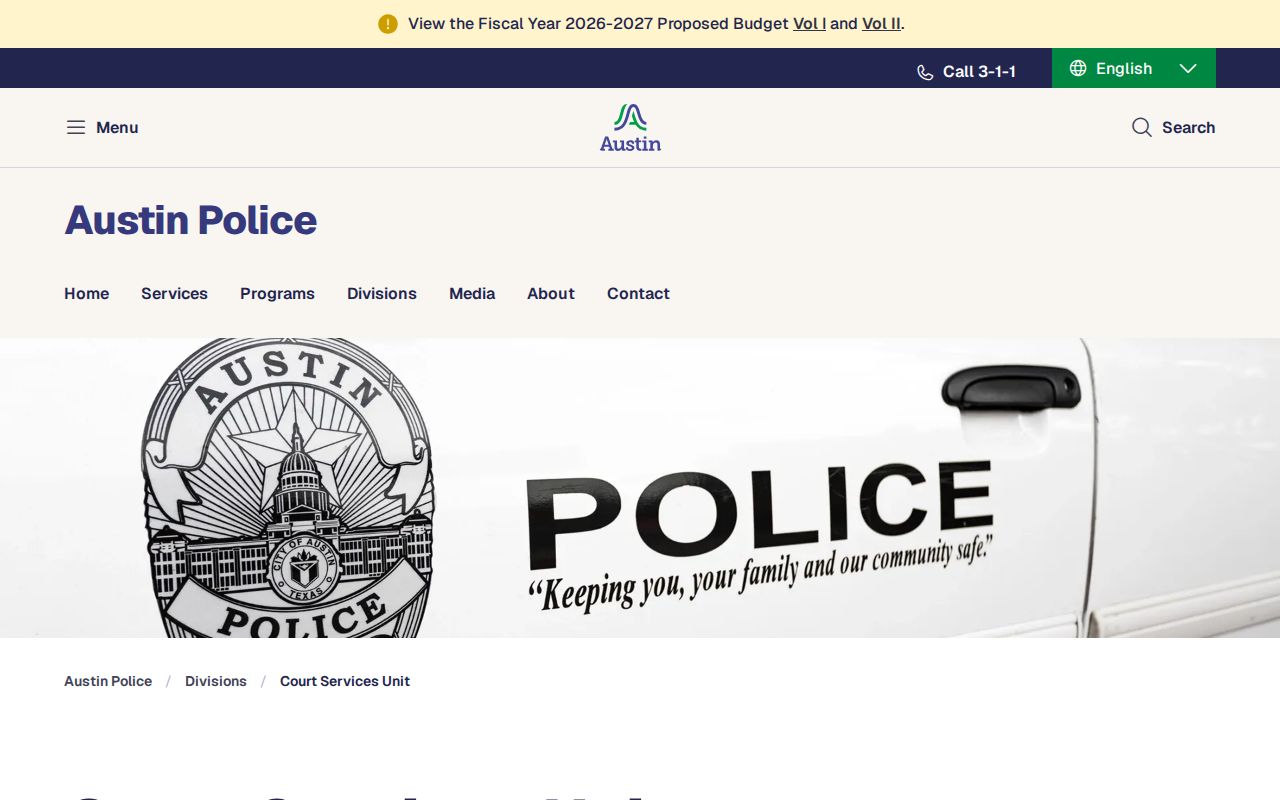Click the globe language icon
The image size is (1280, 800).
pos(1078,68)
